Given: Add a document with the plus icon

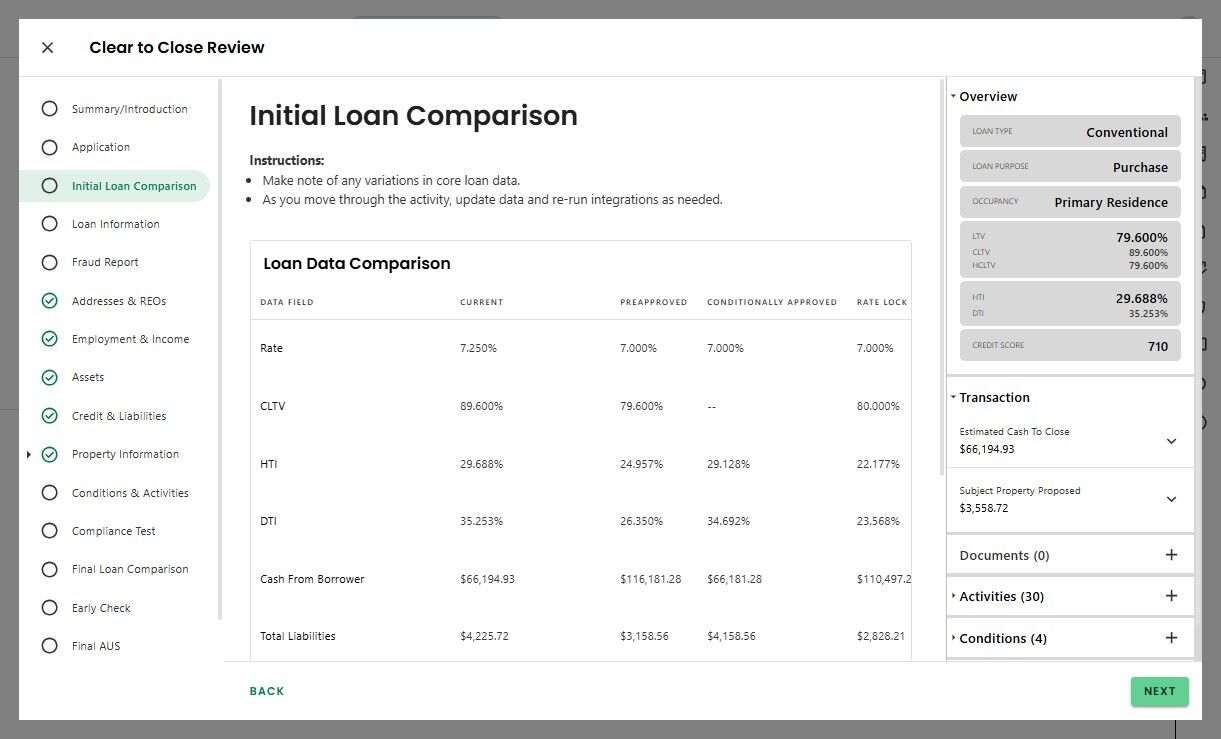Looking at the screenshot, I should pyautogui.click(x=1171, y=555).
